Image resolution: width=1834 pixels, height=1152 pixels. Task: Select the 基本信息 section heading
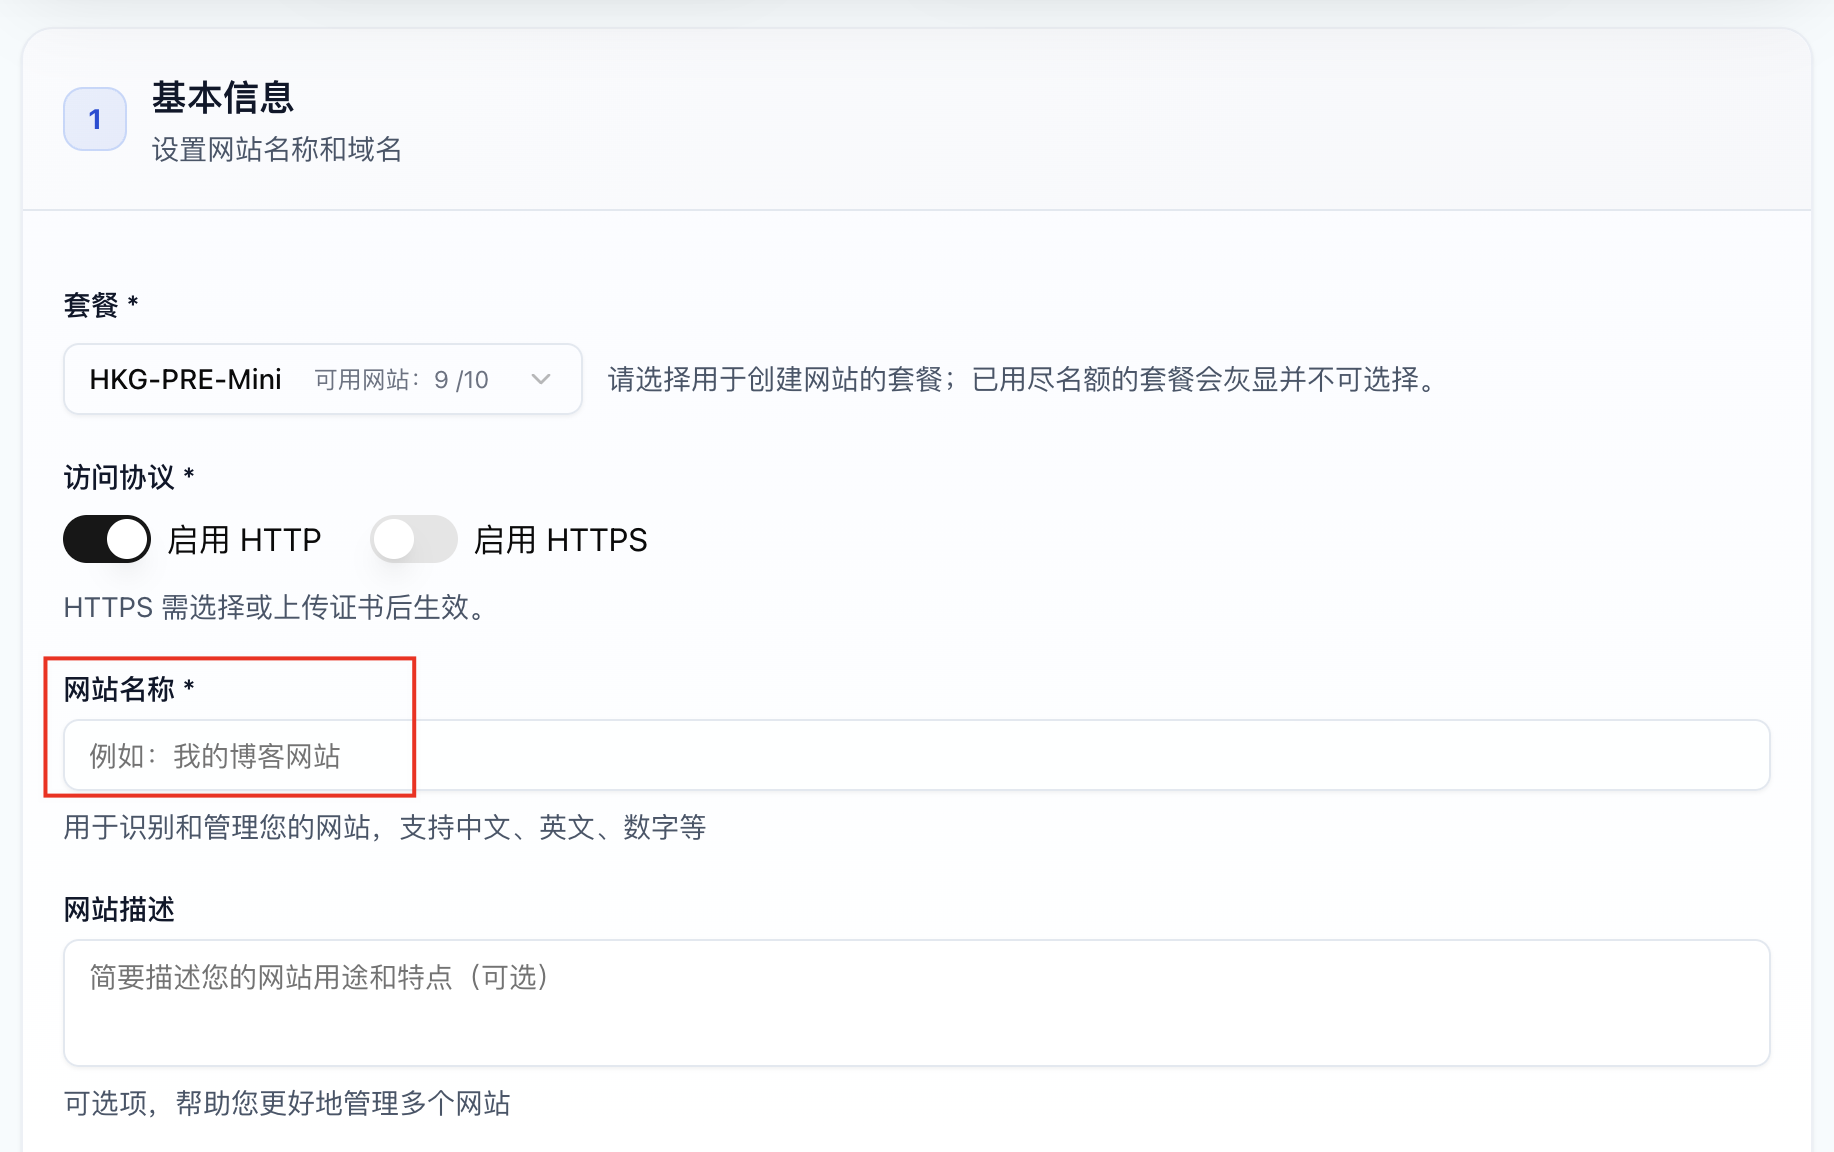222,97
